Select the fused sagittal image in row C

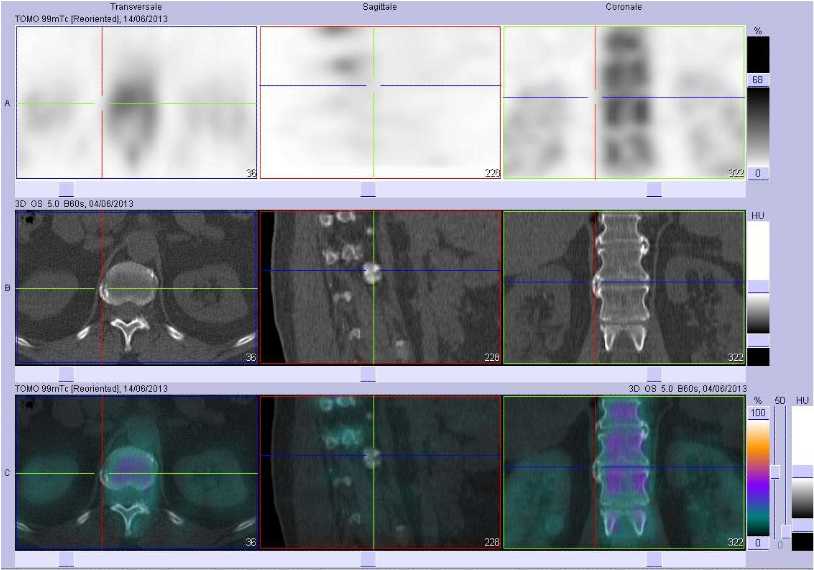click(380, 472)
